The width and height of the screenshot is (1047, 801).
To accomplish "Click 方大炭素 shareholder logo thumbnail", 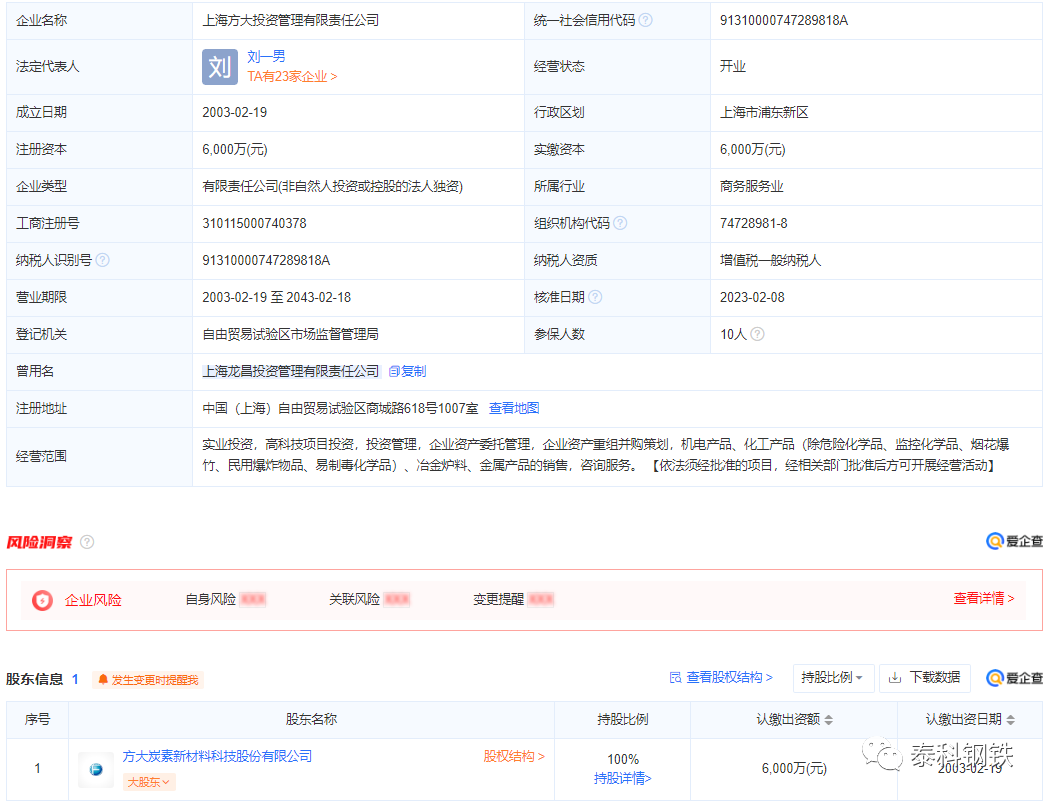I will coord(96,770).
